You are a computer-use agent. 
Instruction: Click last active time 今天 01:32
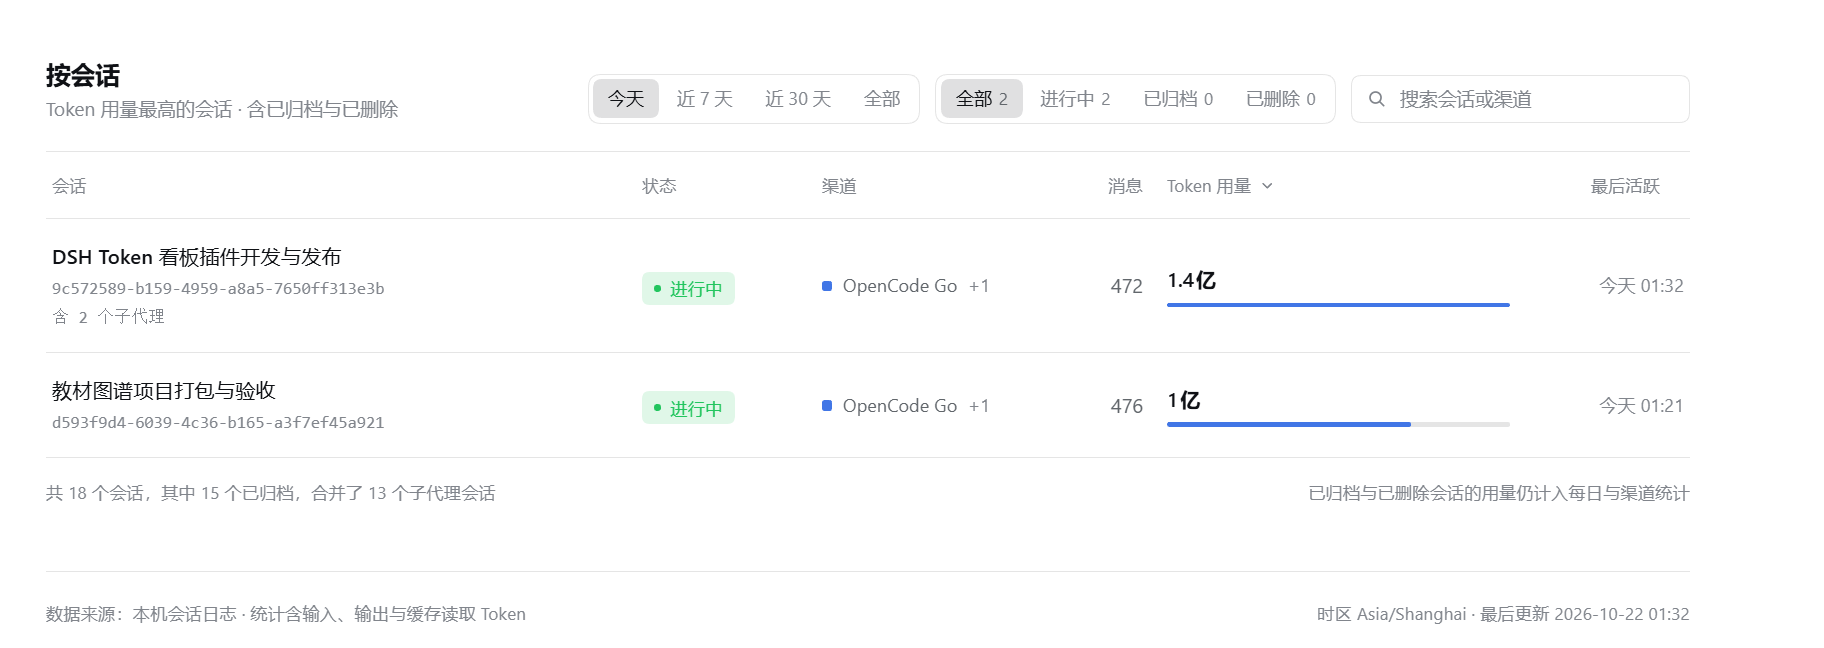coord(1641,286)
